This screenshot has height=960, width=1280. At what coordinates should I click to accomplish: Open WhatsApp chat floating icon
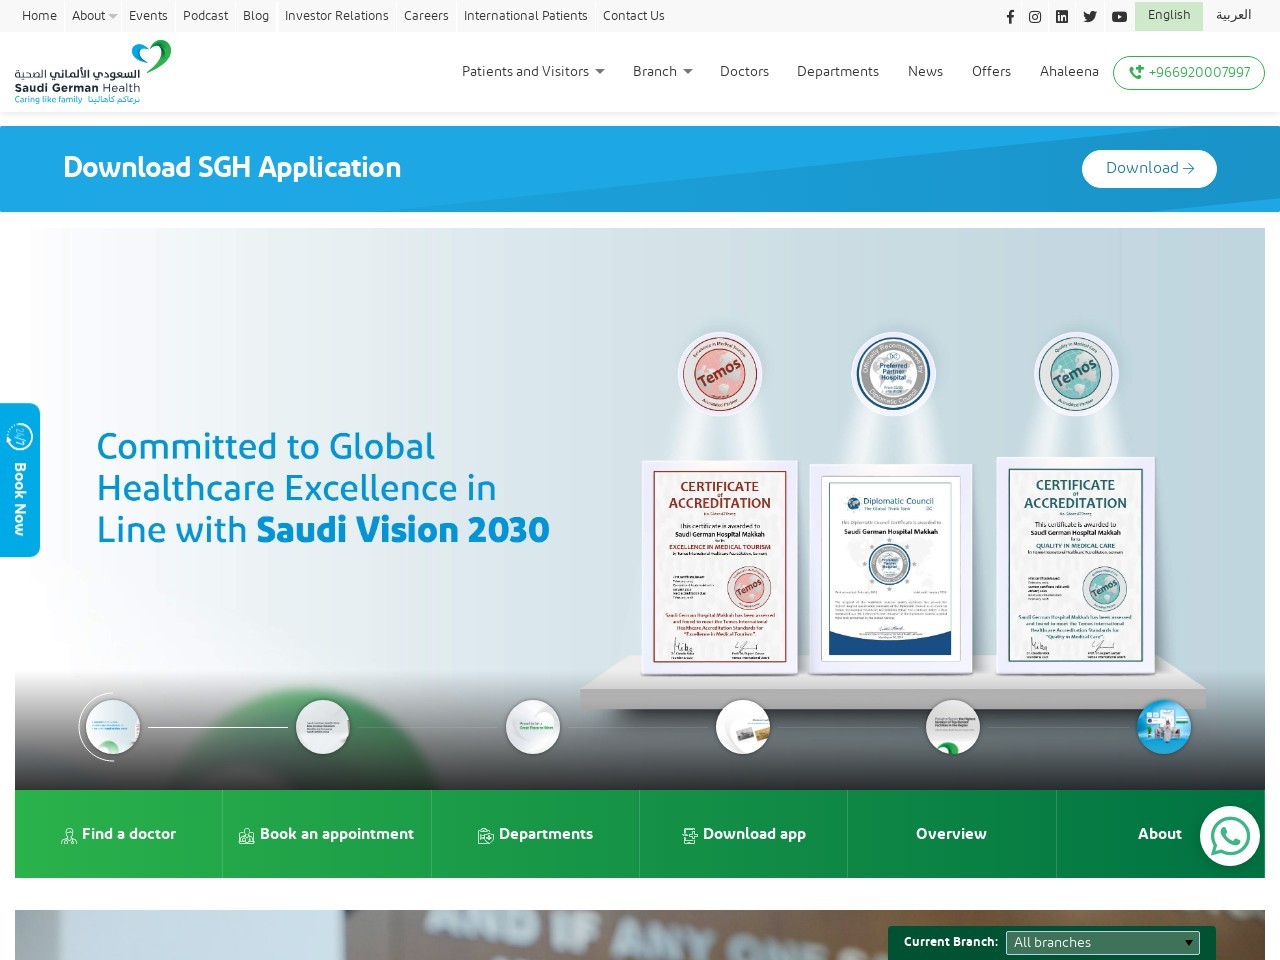click(1230, 836)
